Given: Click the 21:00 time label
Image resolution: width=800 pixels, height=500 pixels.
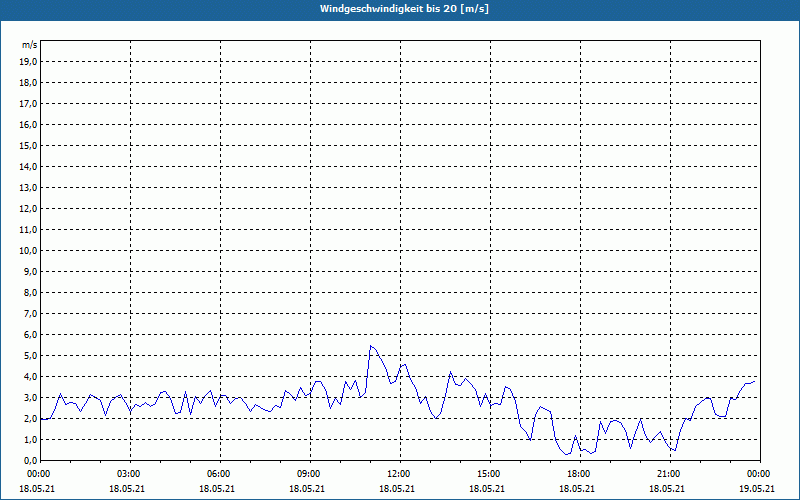Looking at the screenshot, I should click(x=667, y=474).
